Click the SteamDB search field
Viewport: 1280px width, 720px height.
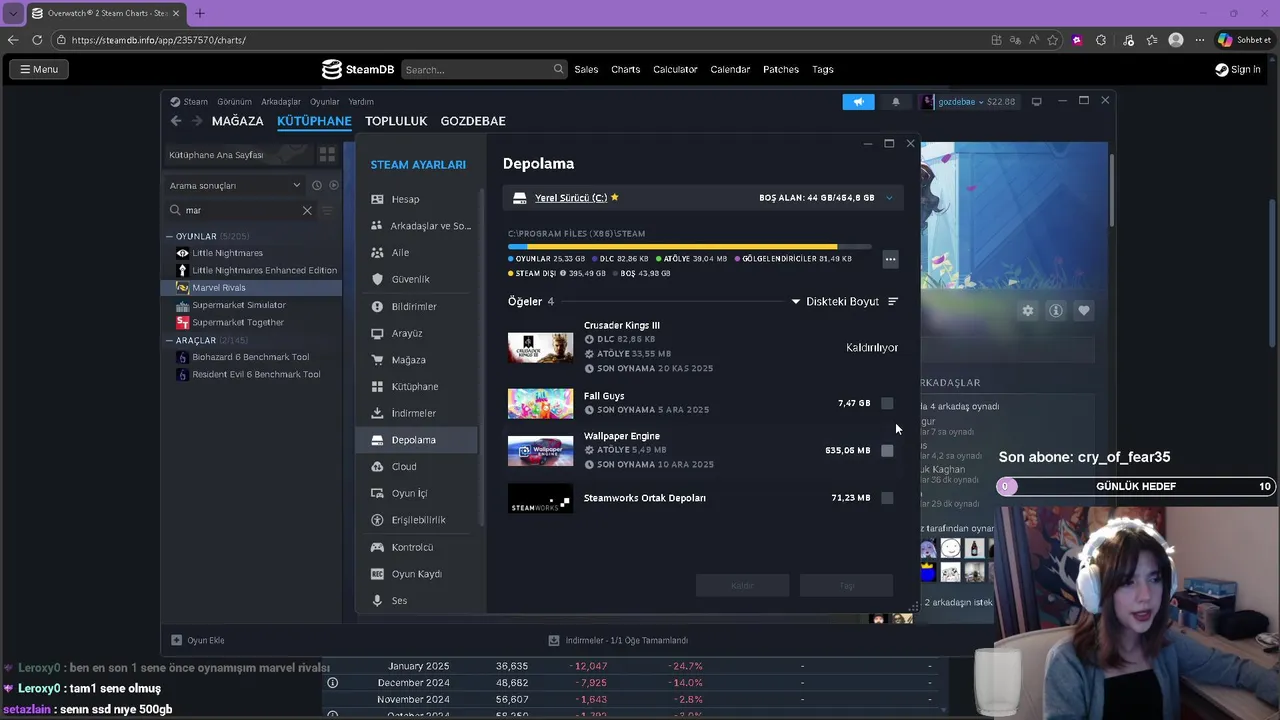pos(484,69)
